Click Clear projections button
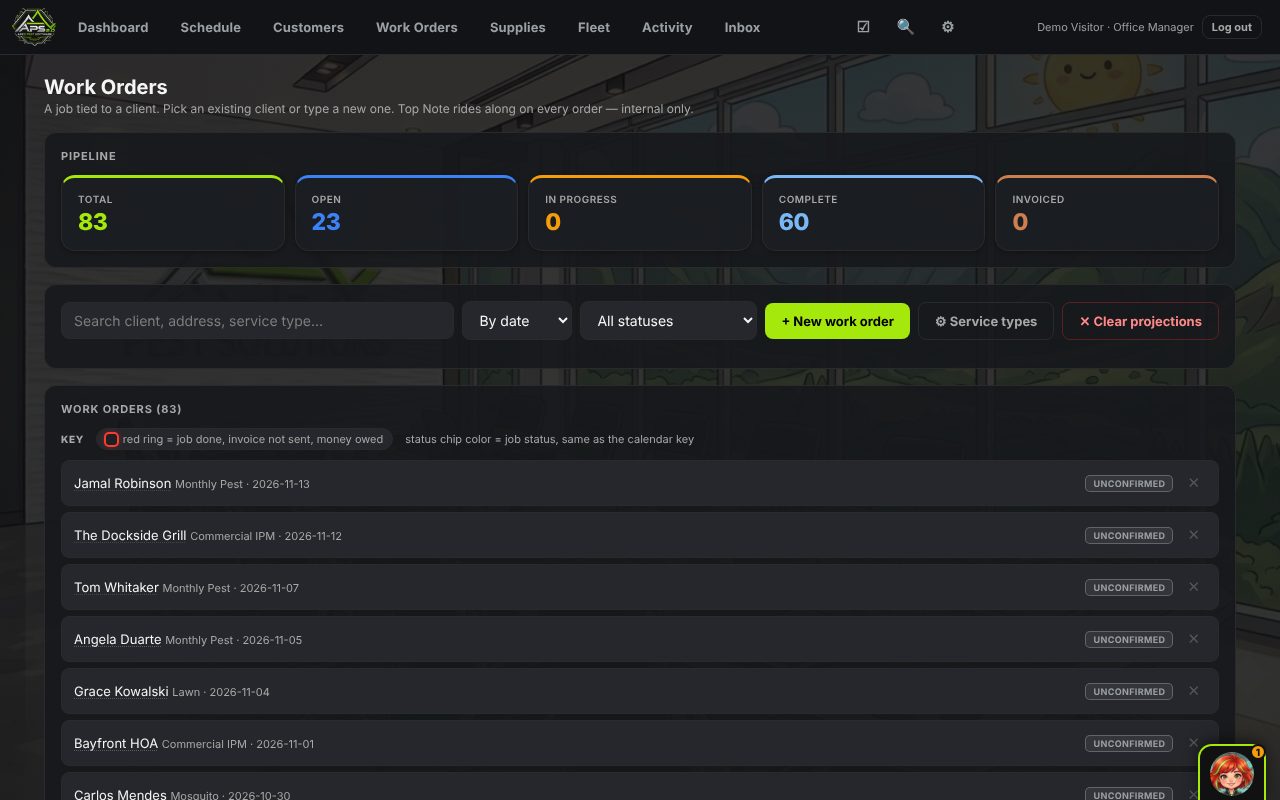Screen dimensions: 1280x800 click(x=1140, y=321)
